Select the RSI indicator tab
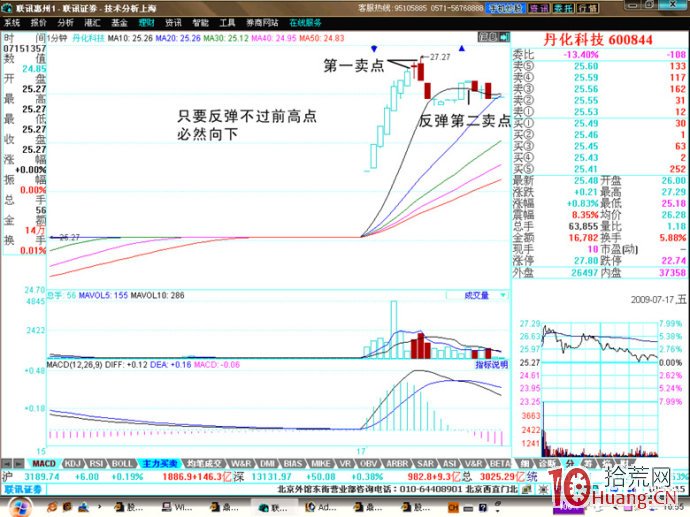 click(x=97, y=463)
